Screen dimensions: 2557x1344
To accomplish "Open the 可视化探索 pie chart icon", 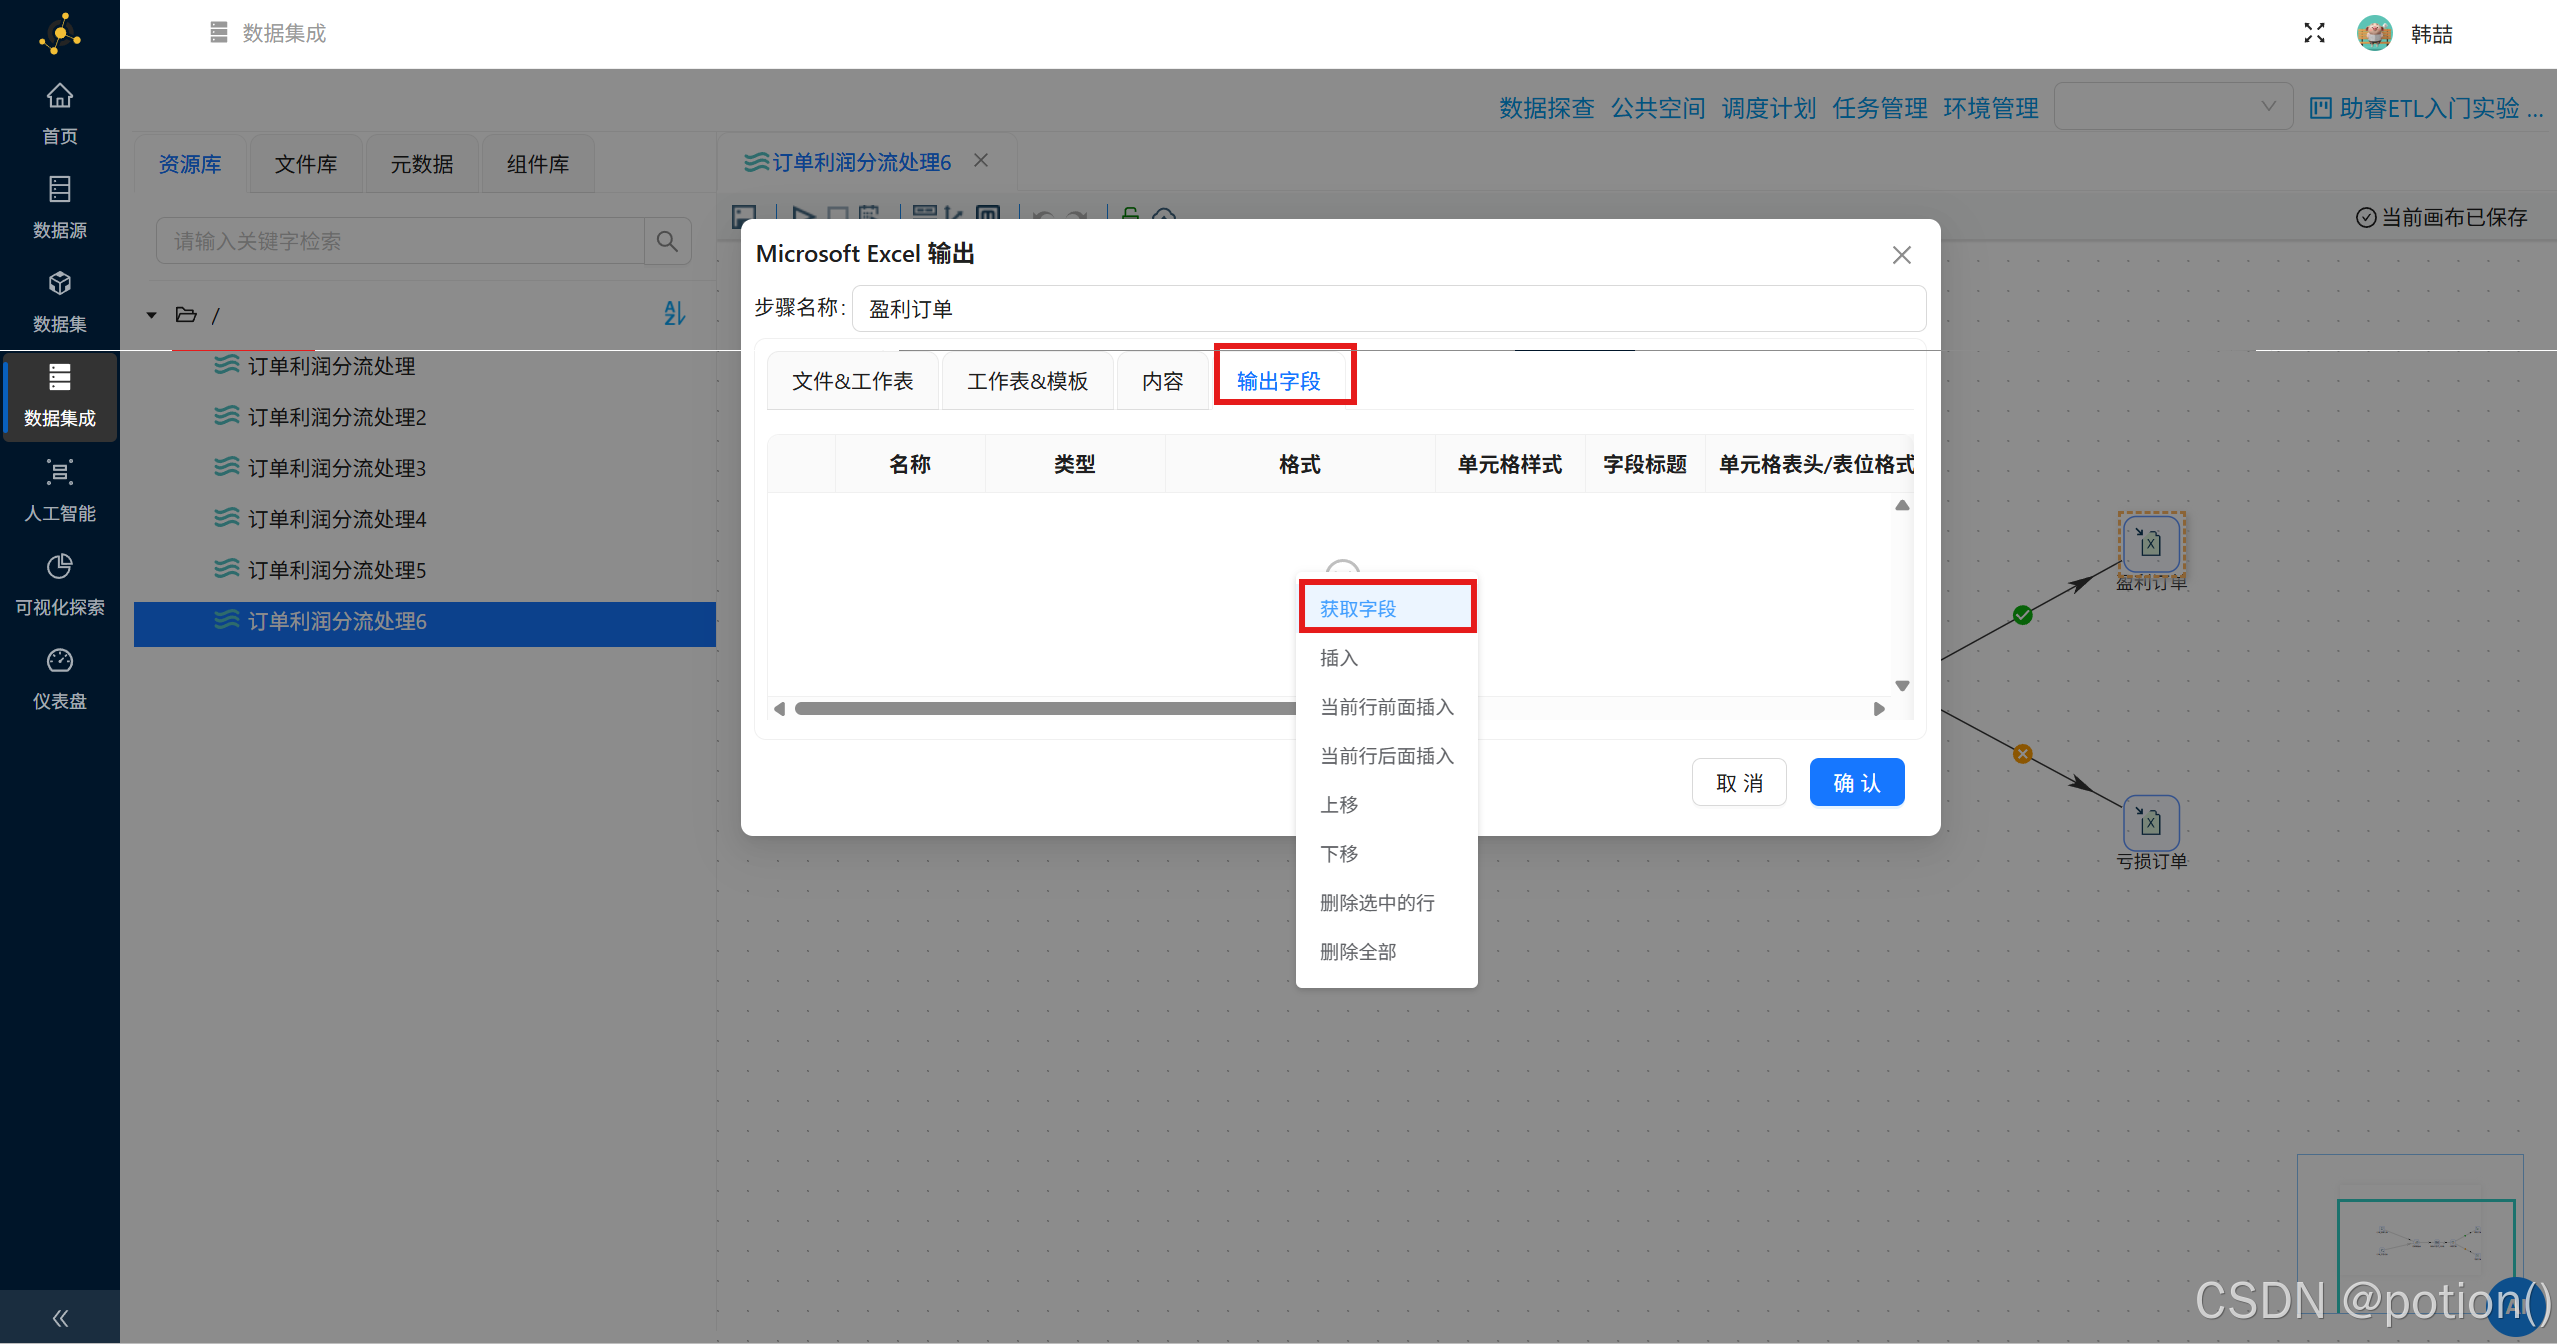I will tap(59, 566).
